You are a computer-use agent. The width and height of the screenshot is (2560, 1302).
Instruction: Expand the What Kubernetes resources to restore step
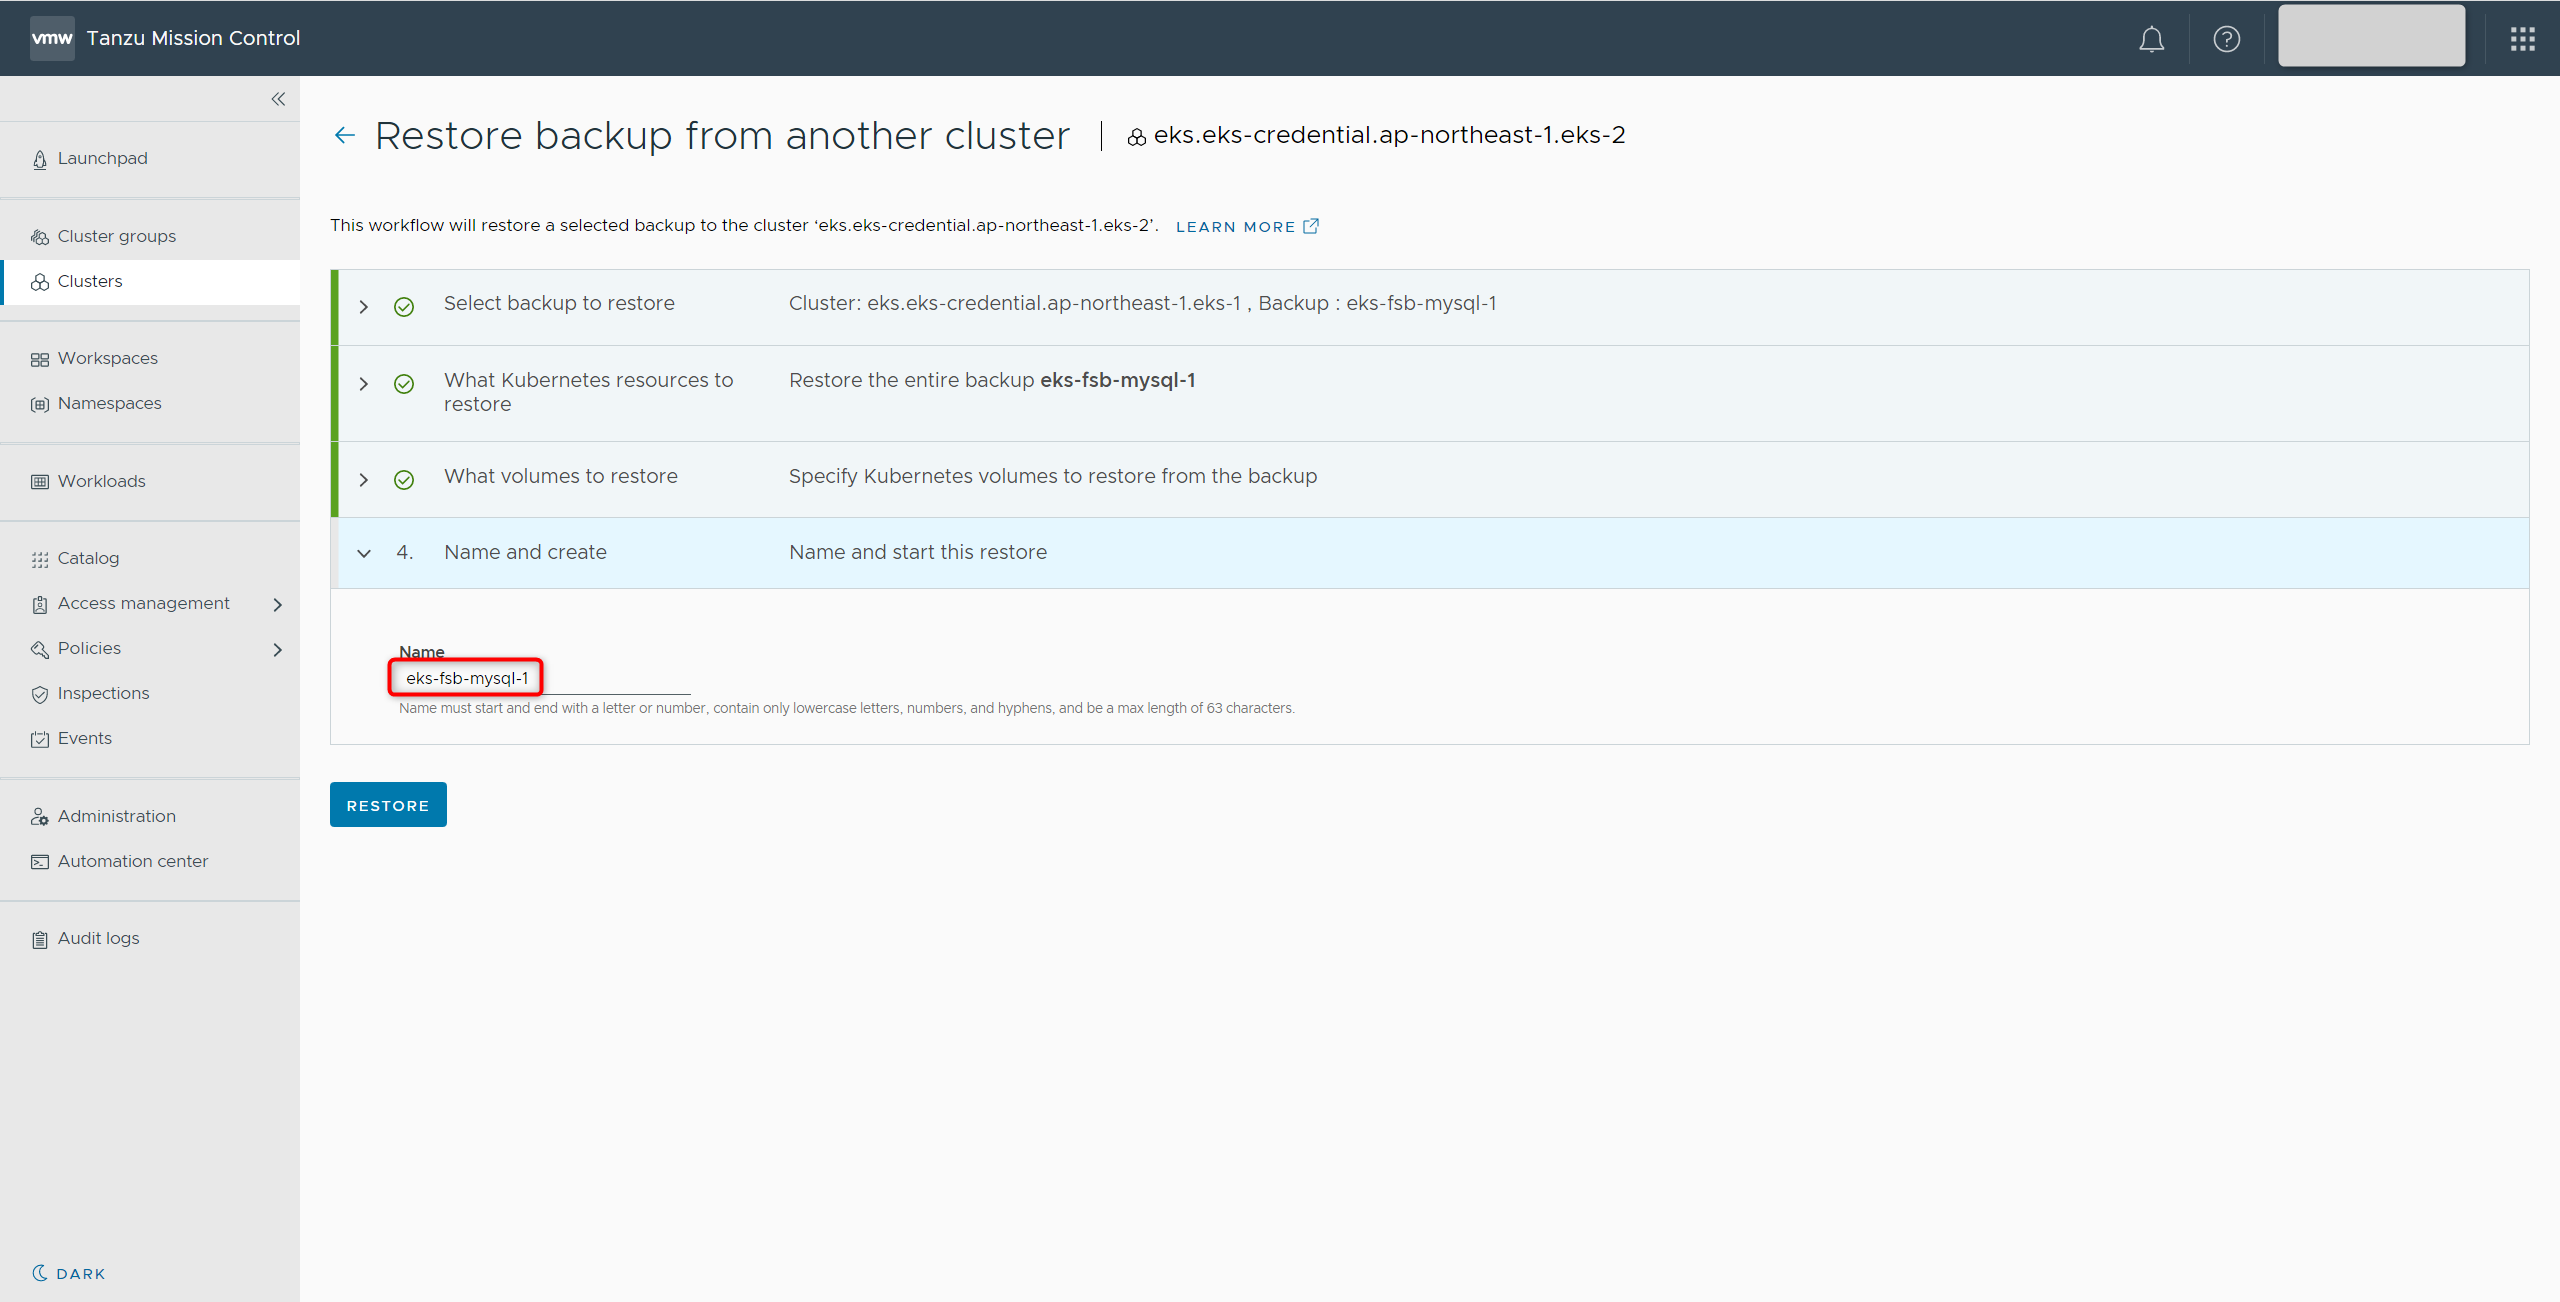pyautogui.click(x=364, y=384)
